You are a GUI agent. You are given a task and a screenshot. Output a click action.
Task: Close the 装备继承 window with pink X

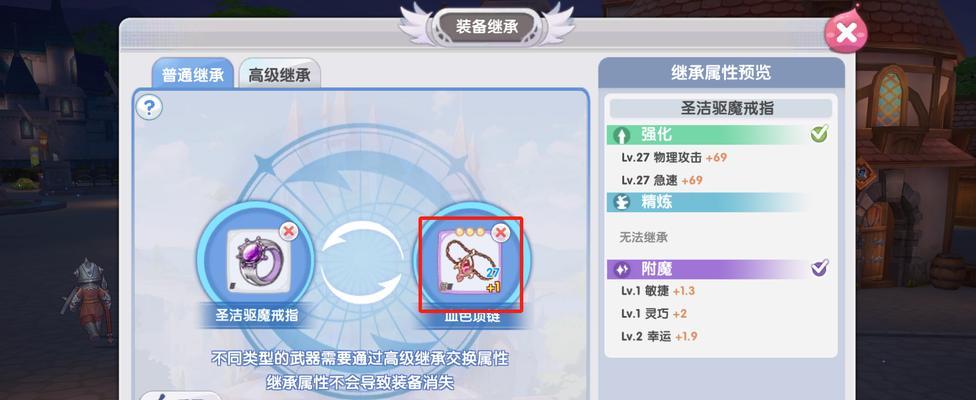(845, 32)
